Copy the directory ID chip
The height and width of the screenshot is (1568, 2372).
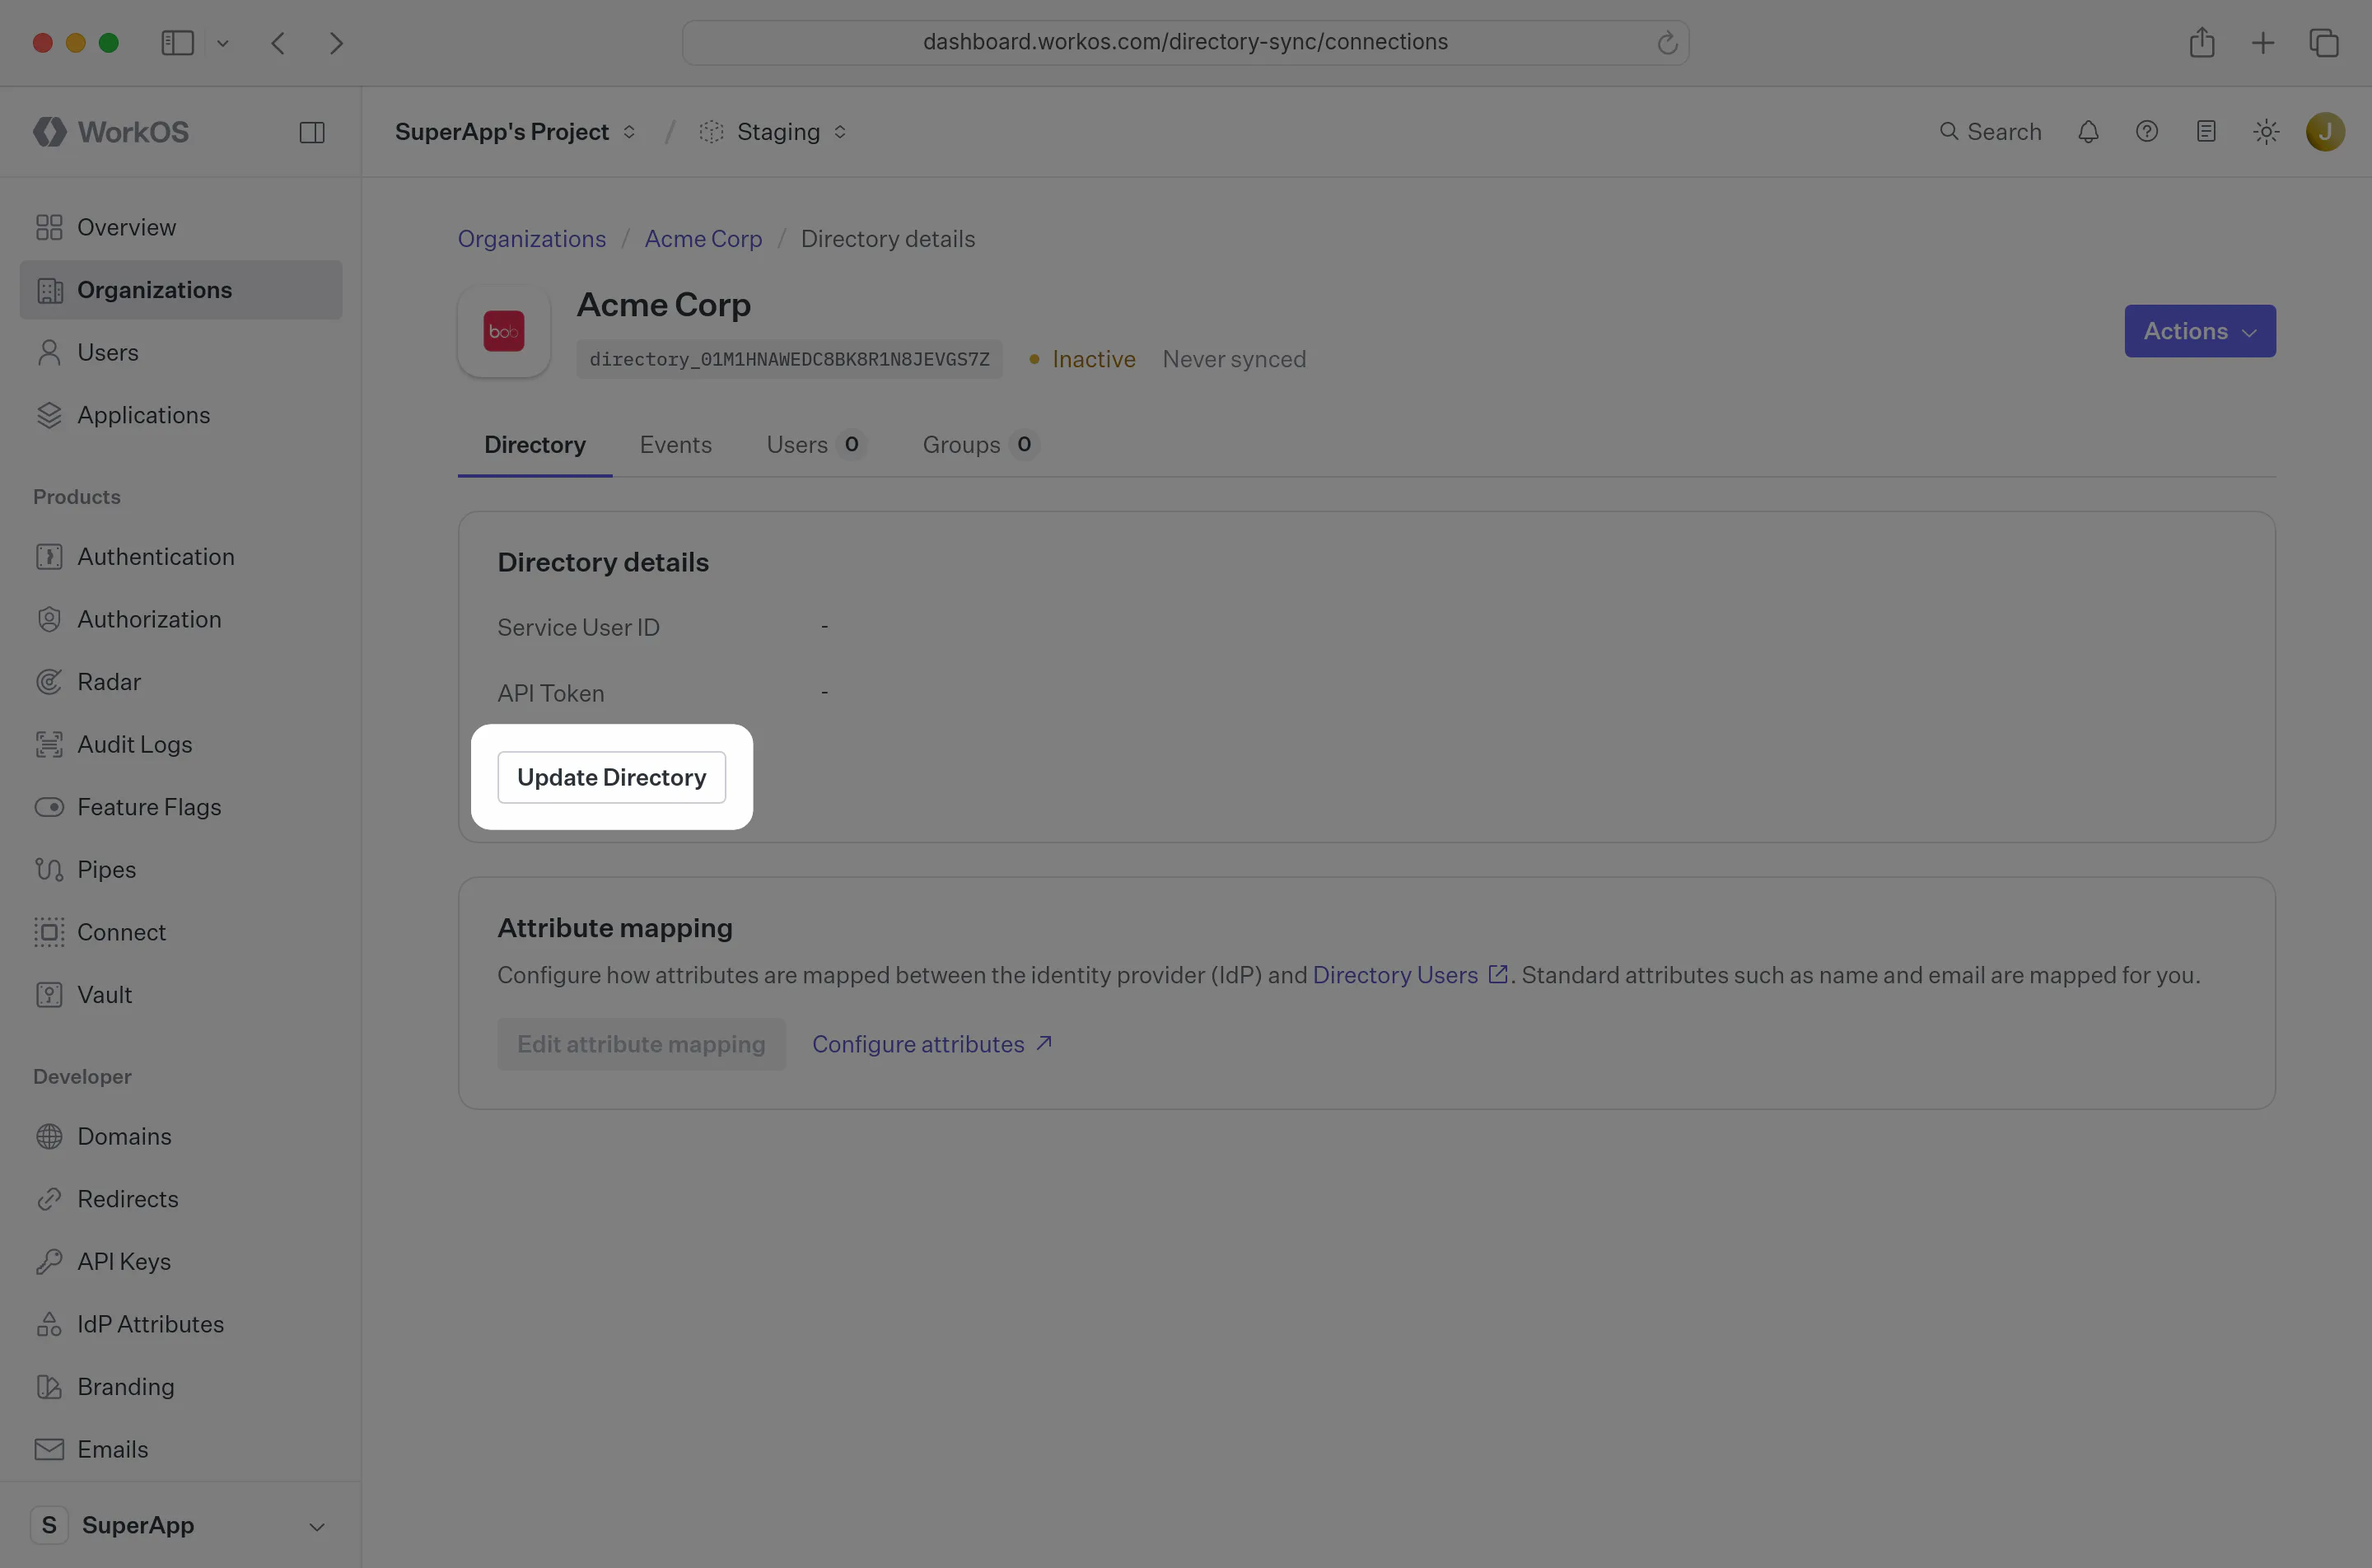[x=789, y=359]
